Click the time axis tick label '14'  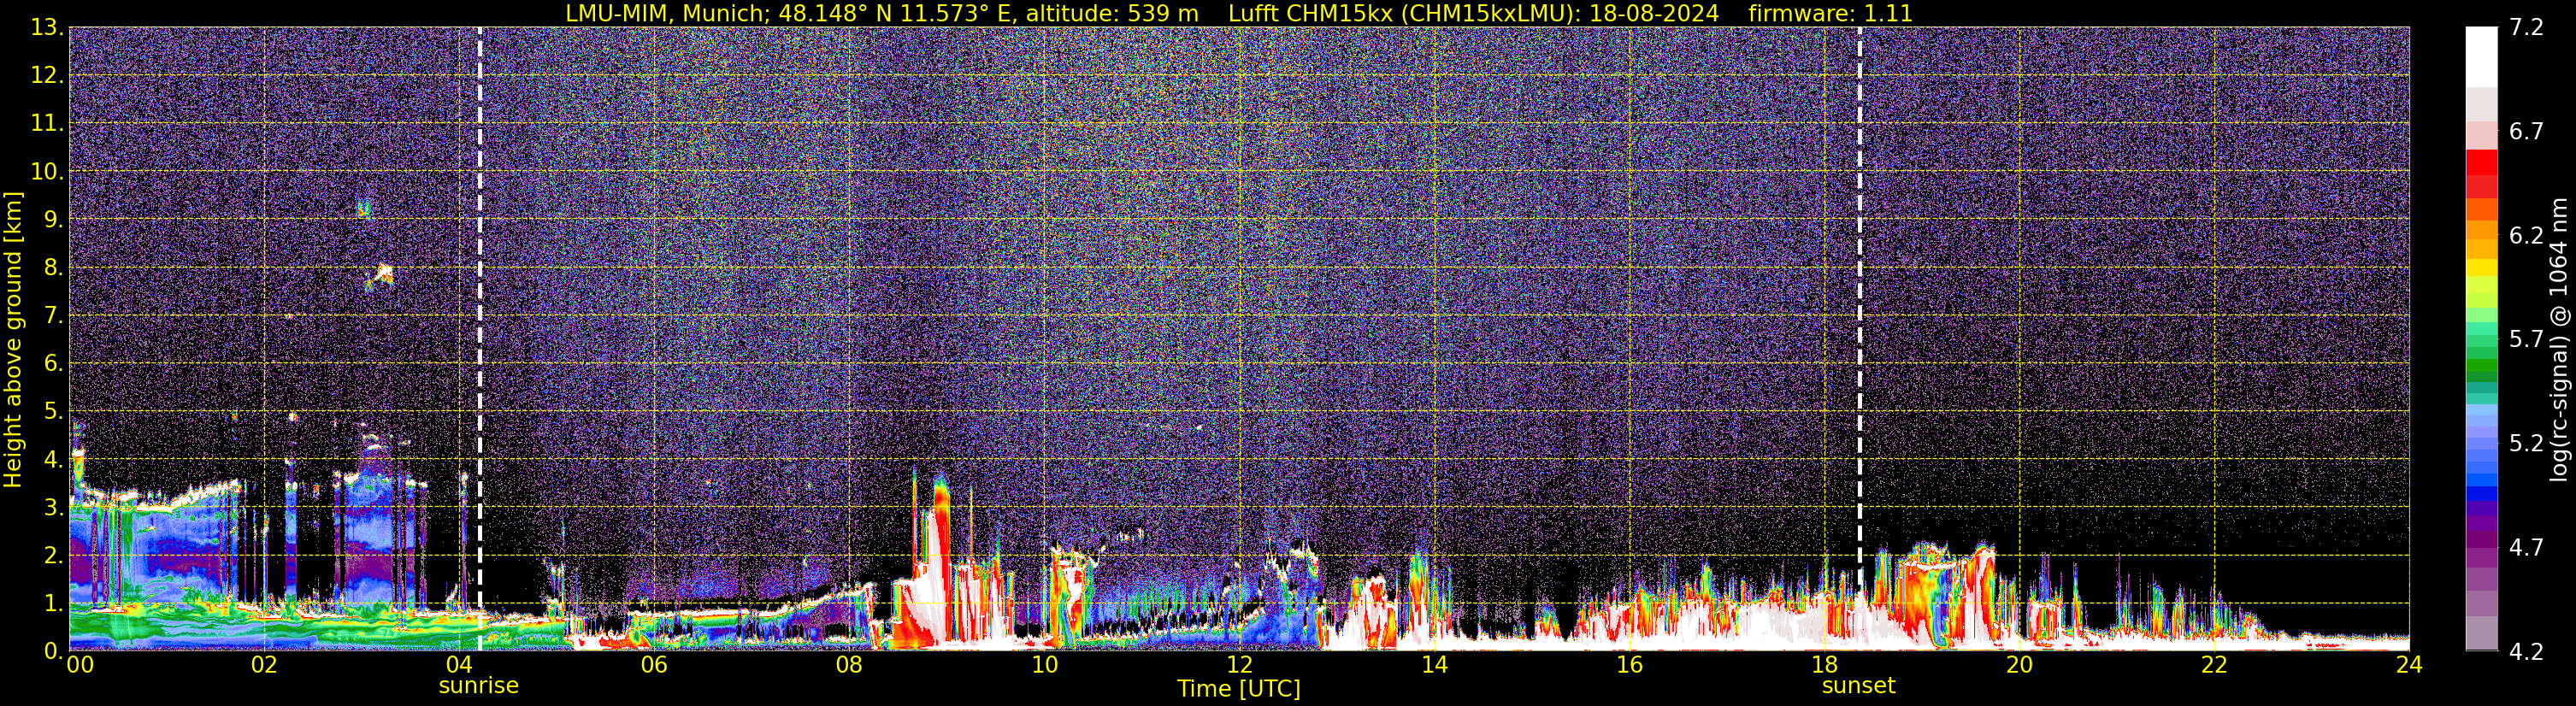point(1434,665)
